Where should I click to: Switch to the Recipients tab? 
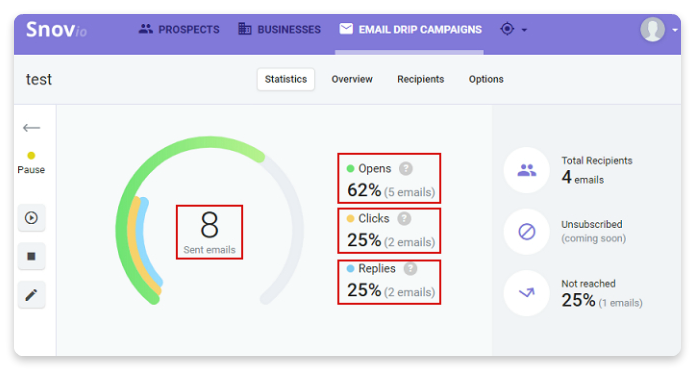pos(420,79)
